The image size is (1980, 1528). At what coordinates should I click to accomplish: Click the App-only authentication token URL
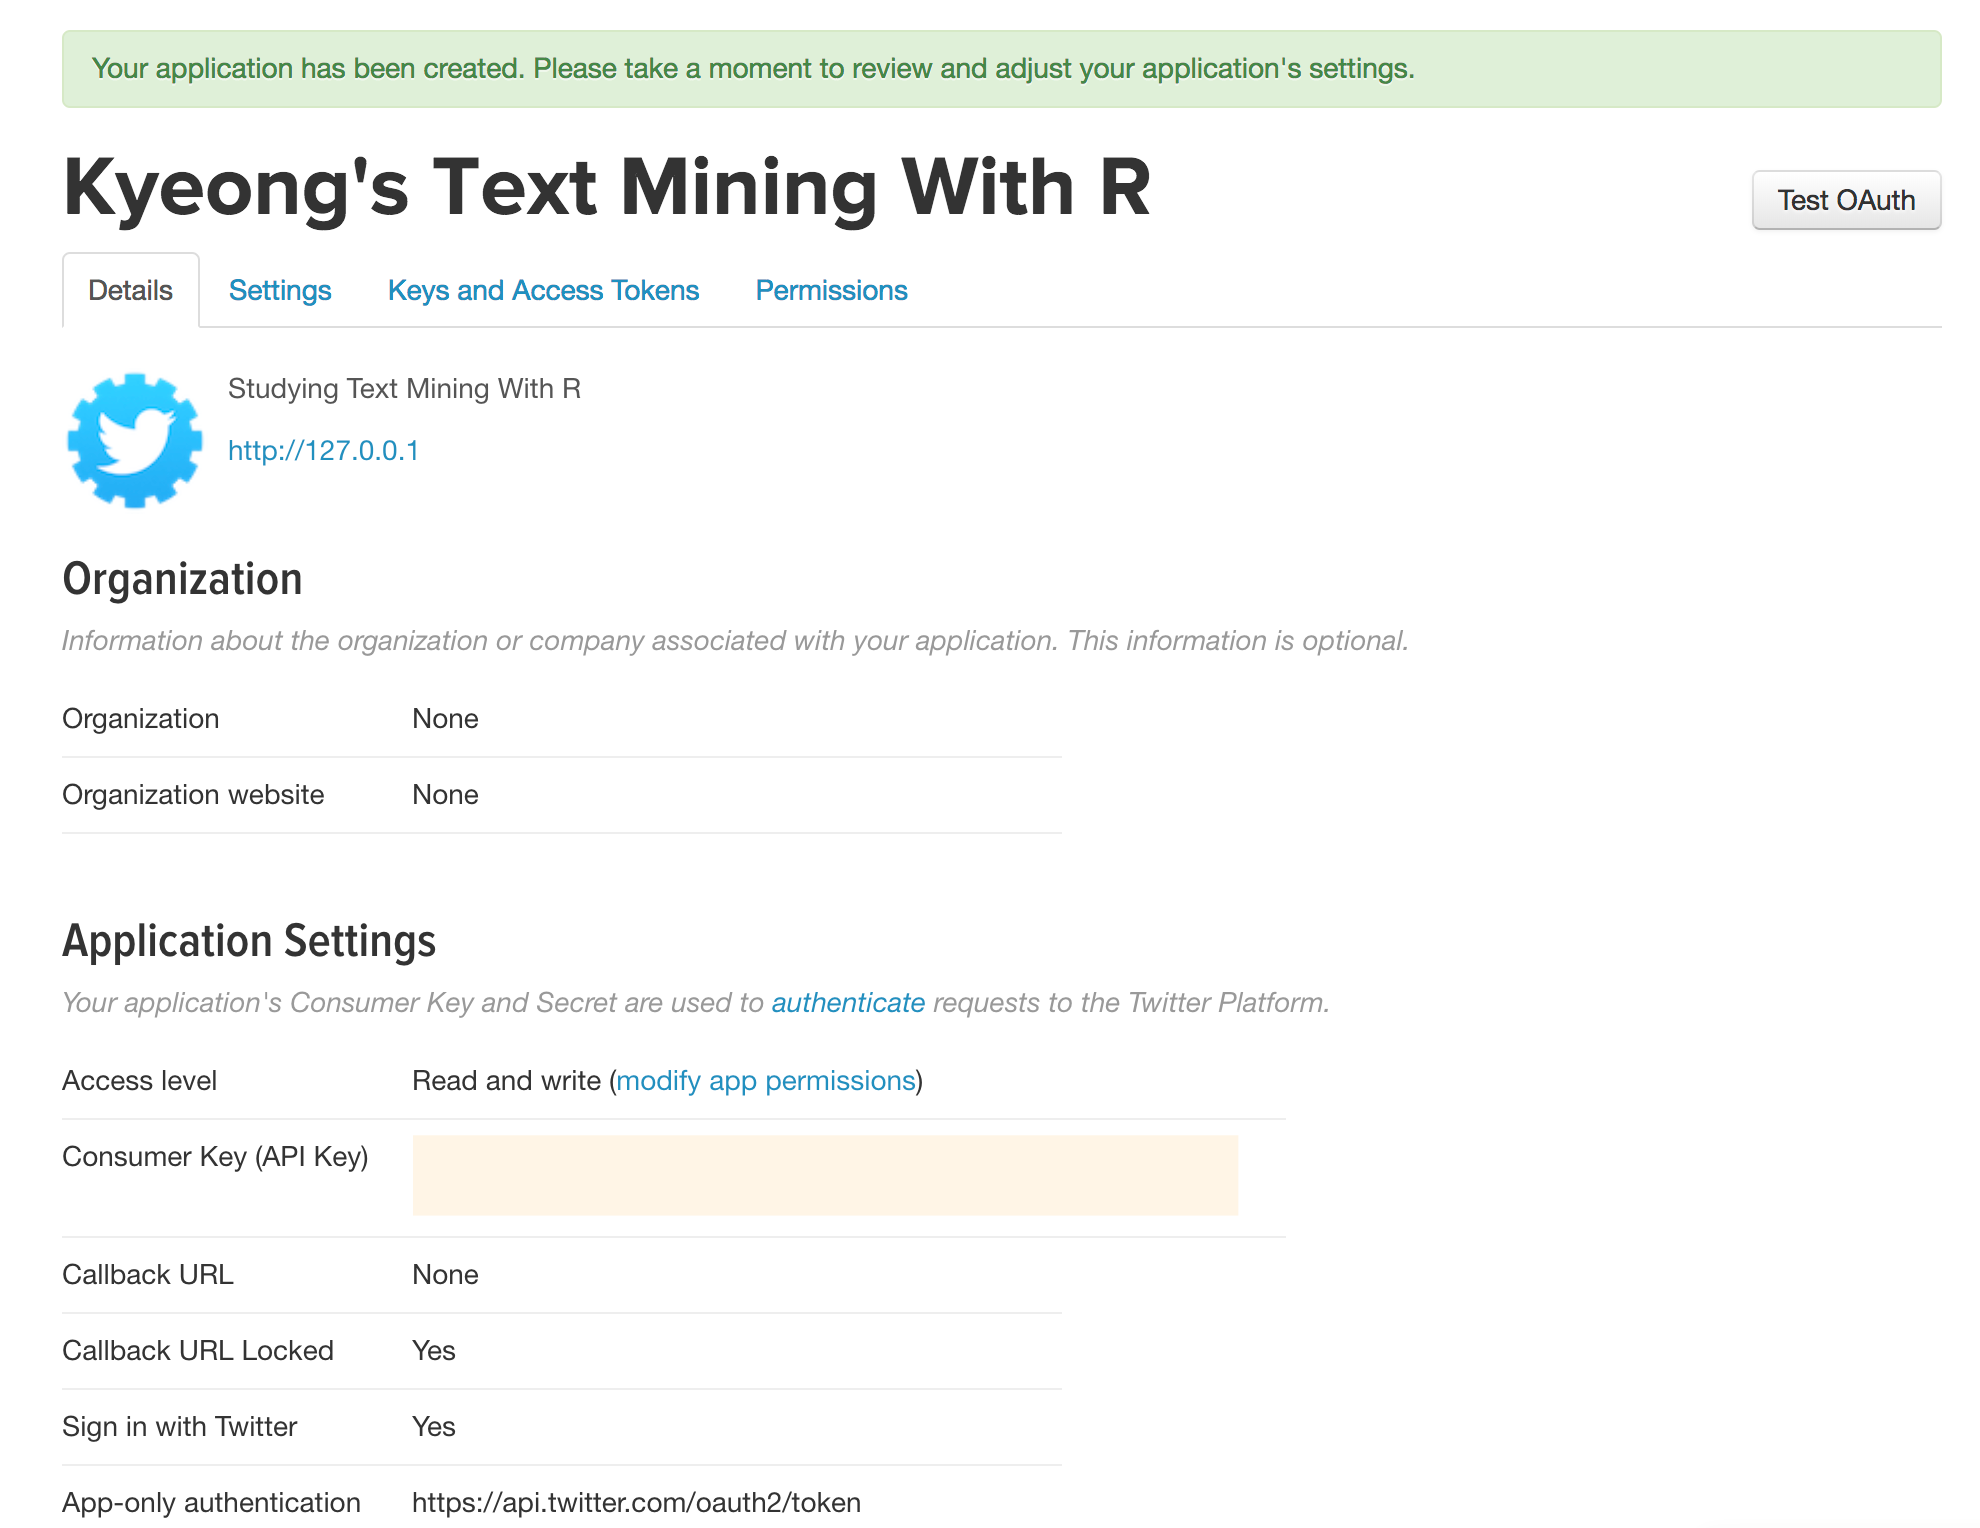pos(636,1502)
